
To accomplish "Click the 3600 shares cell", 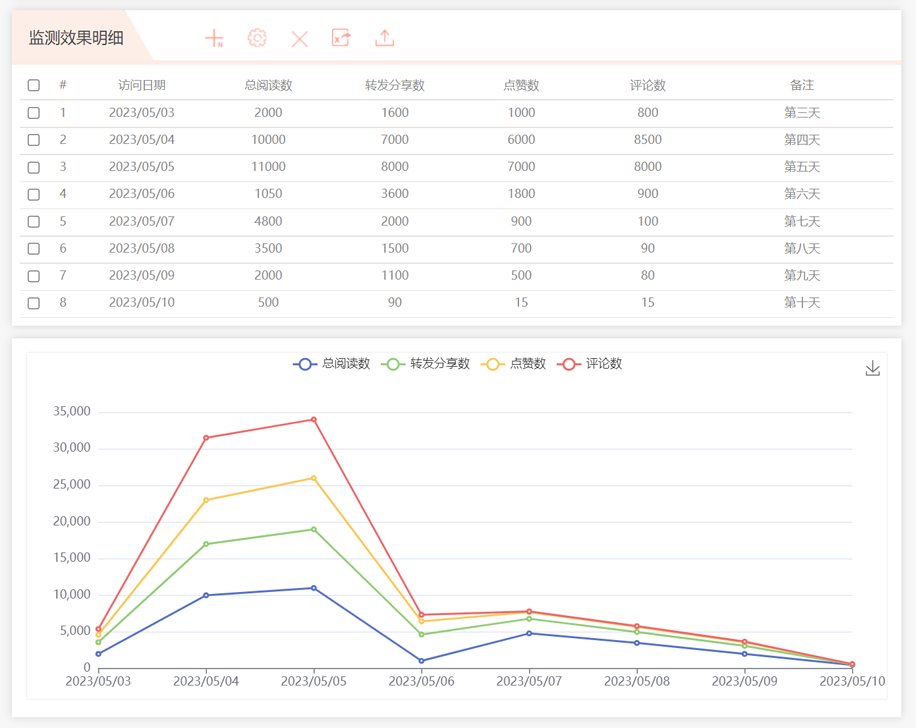I will point(395,194).
